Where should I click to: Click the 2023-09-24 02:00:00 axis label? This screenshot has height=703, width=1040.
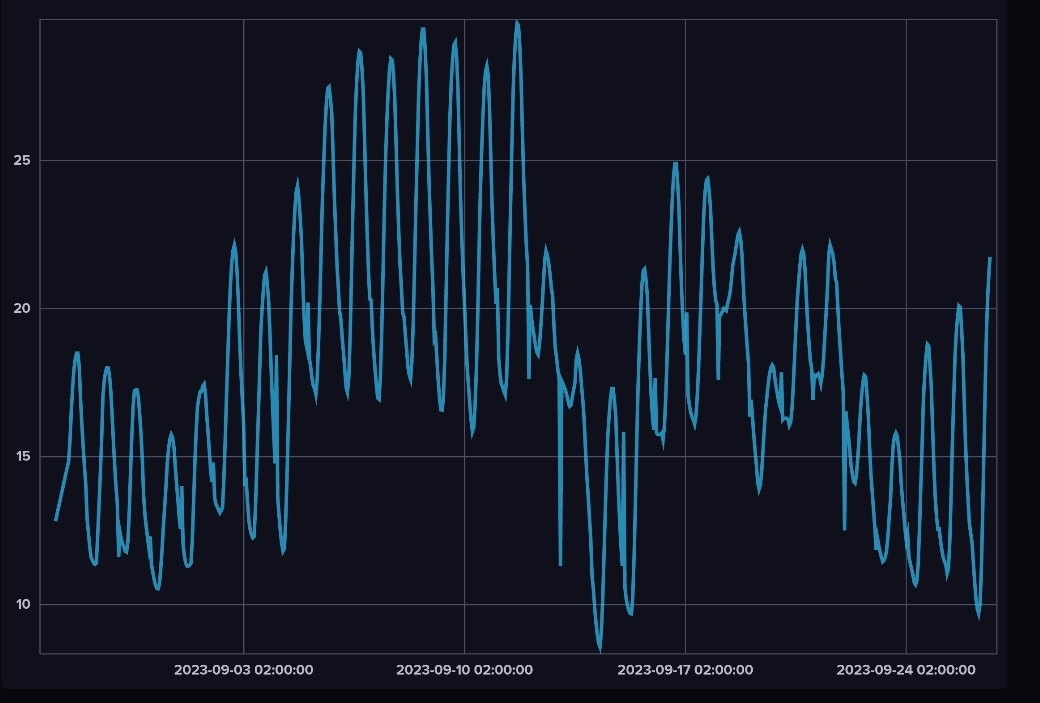(906, 670)
